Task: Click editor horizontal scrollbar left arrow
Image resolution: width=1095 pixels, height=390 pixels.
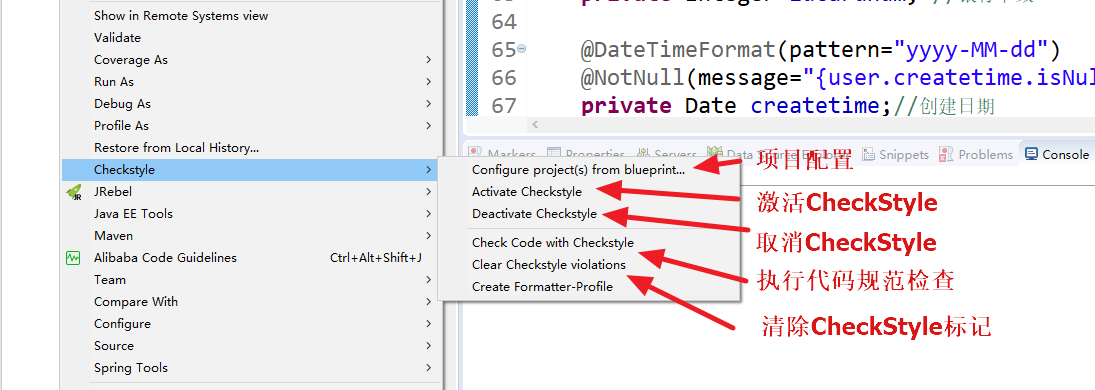Action: pyautogui.click(x=535, y=124)
